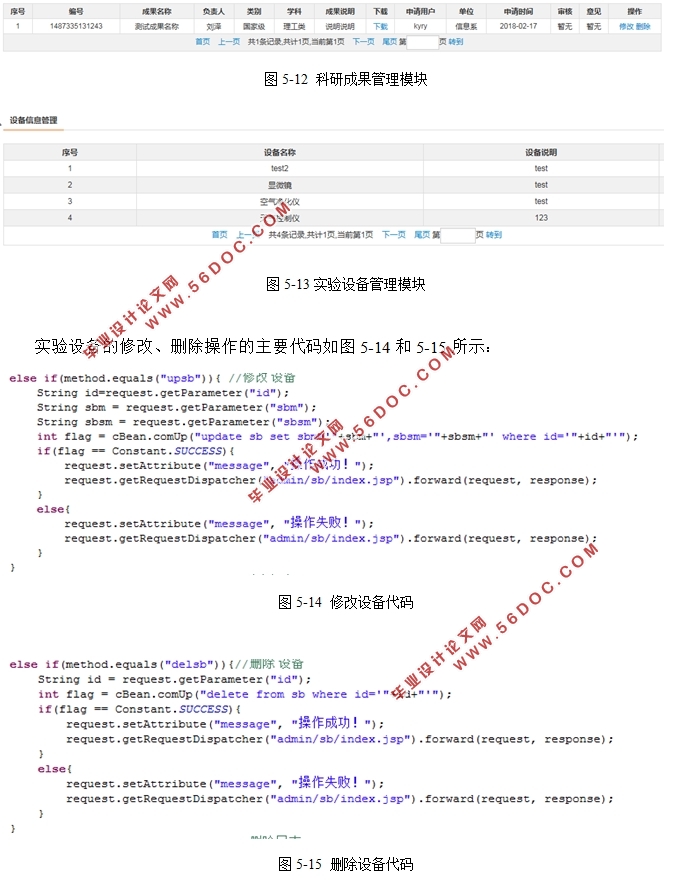Focus page number field in equipment pagination

[457, 235]
